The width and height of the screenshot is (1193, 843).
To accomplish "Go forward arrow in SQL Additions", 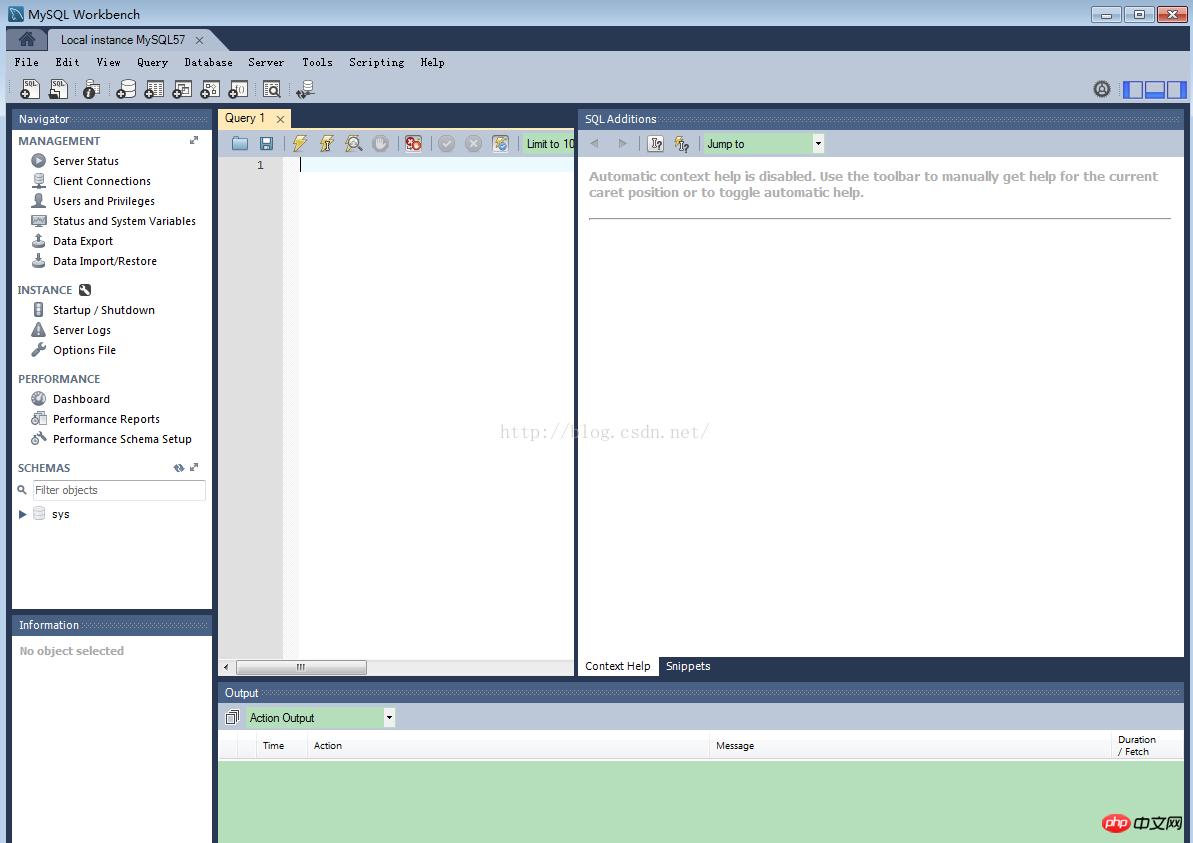I will coord(622,143).
